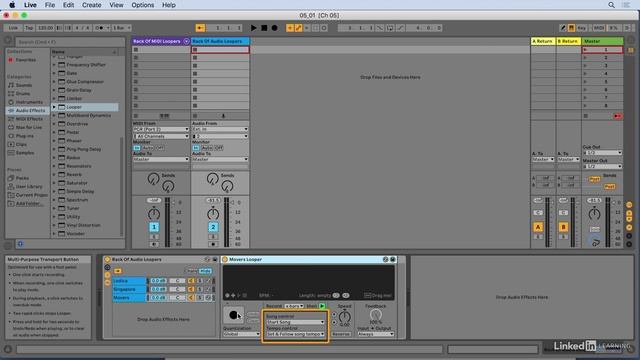Viewport: 640px width, 360px height.
Task: Open the Live menu in the menu bar
Action: pyautogui.click(x=30, y=5)
